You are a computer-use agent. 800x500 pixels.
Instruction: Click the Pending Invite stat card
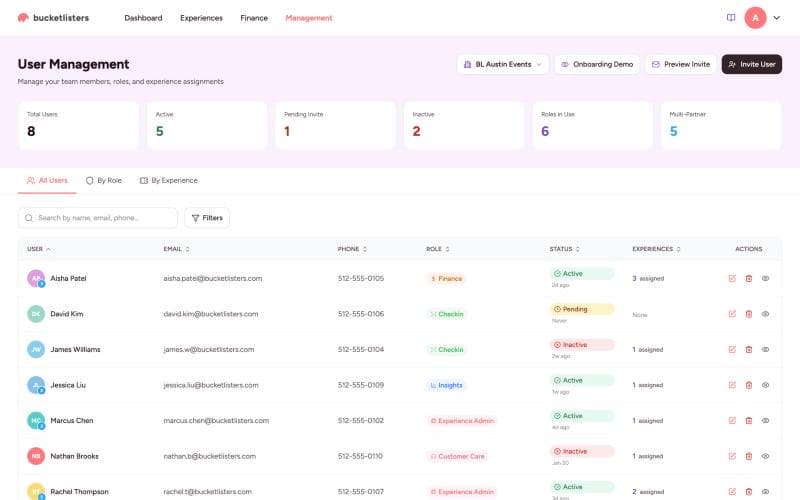tap(336, 126)
